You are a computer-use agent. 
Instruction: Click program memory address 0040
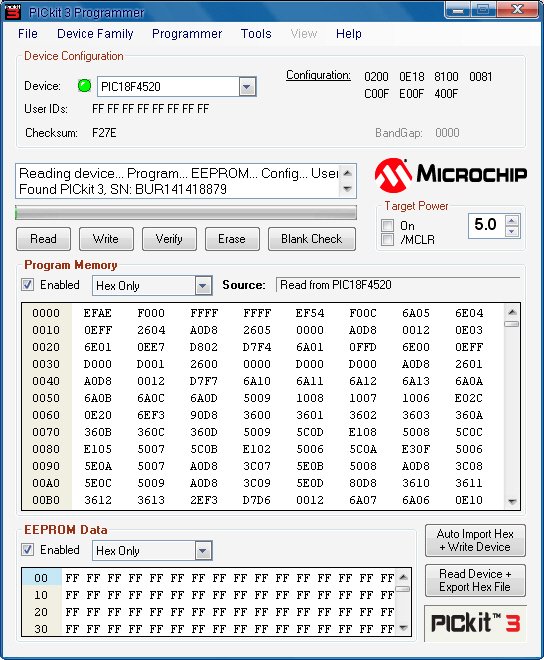[46, 381]
